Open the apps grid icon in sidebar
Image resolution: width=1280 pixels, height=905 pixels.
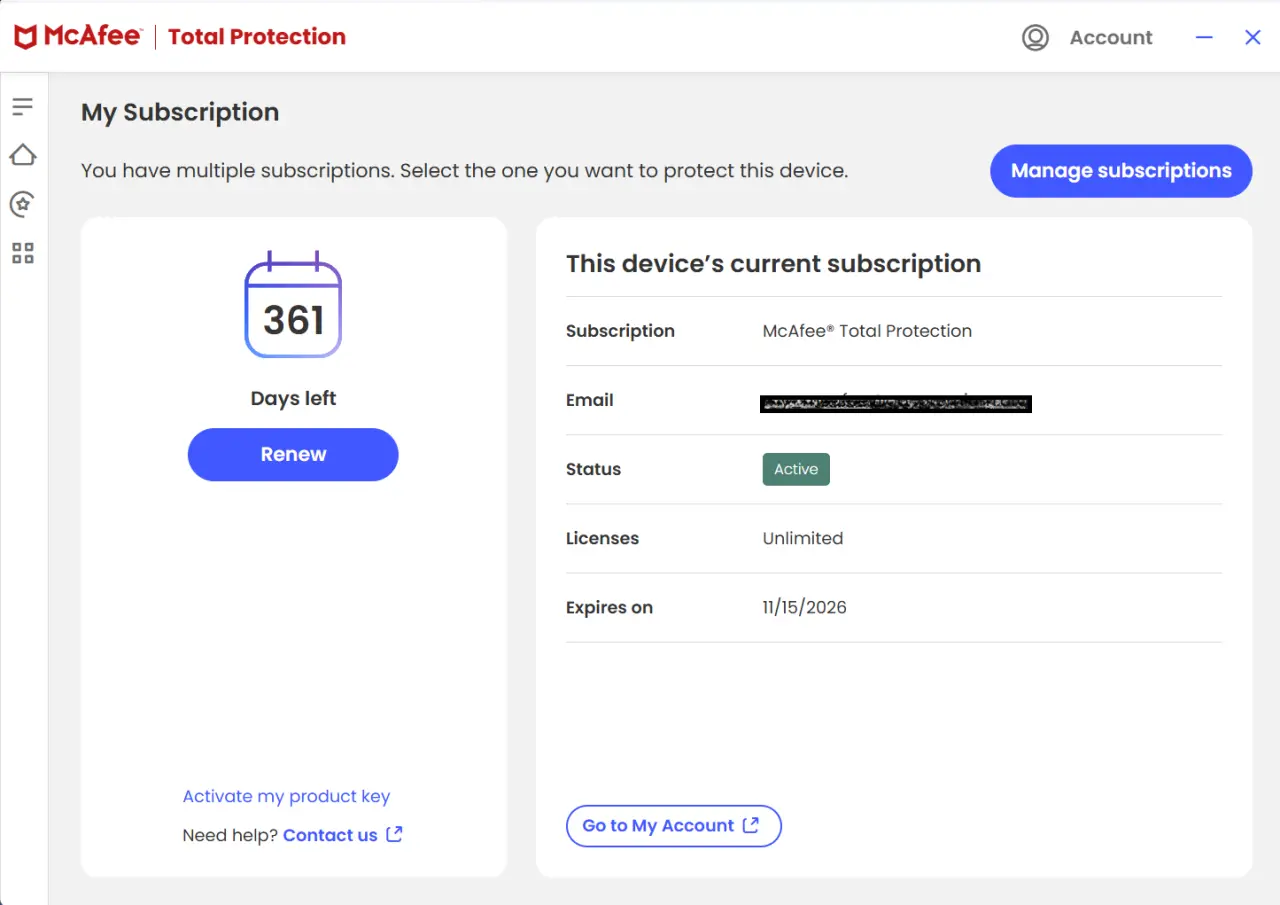(23, 253)
